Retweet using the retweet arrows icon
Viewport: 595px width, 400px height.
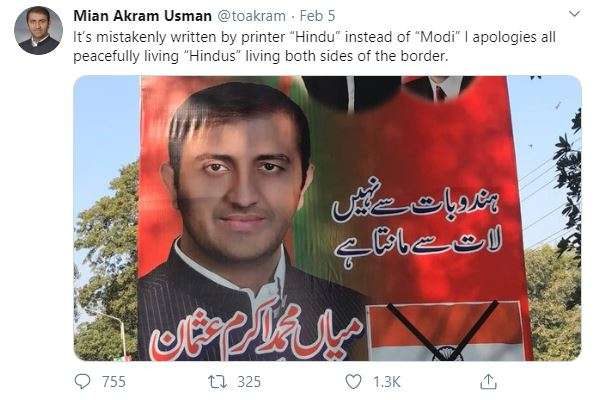(x=217, y=382)
